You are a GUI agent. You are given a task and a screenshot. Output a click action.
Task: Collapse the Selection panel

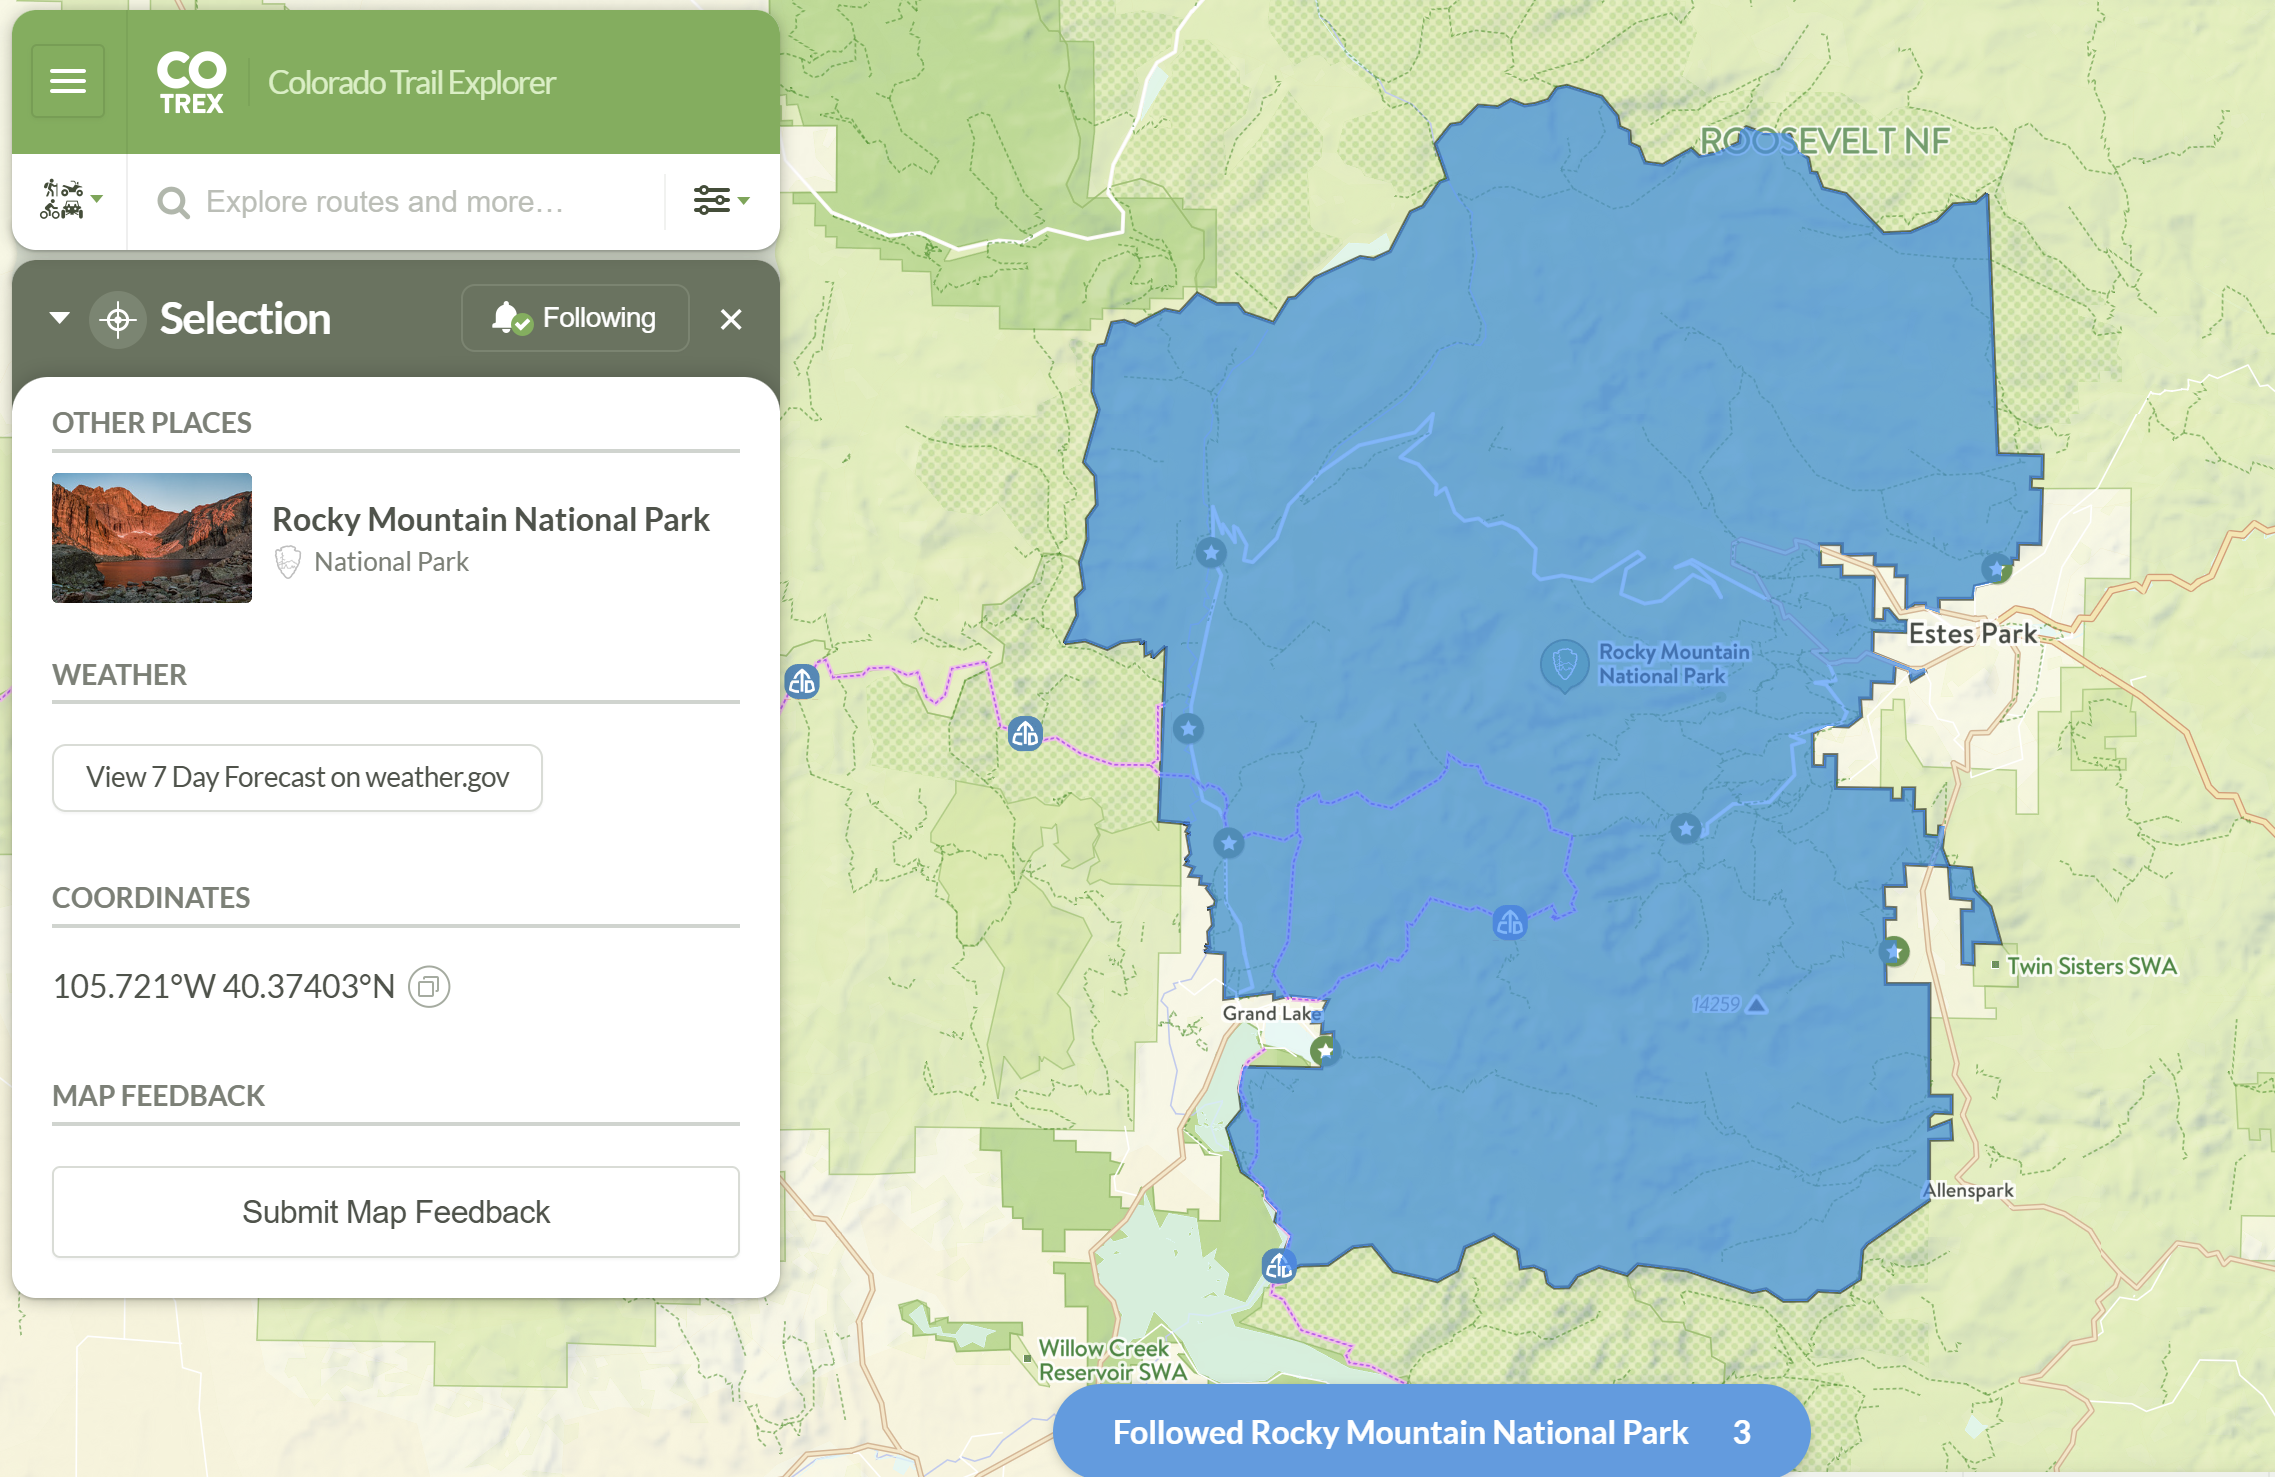(x=60, y=318)
